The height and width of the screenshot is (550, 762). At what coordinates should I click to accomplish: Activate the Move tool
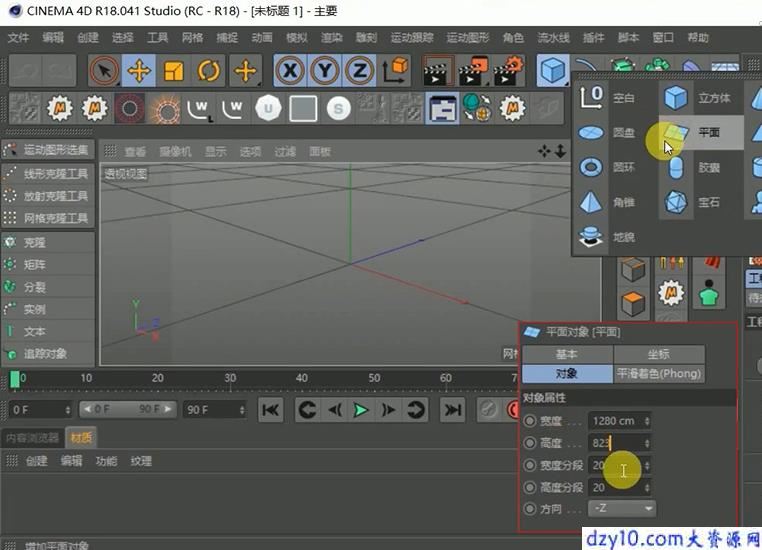(x=139, y=71)
